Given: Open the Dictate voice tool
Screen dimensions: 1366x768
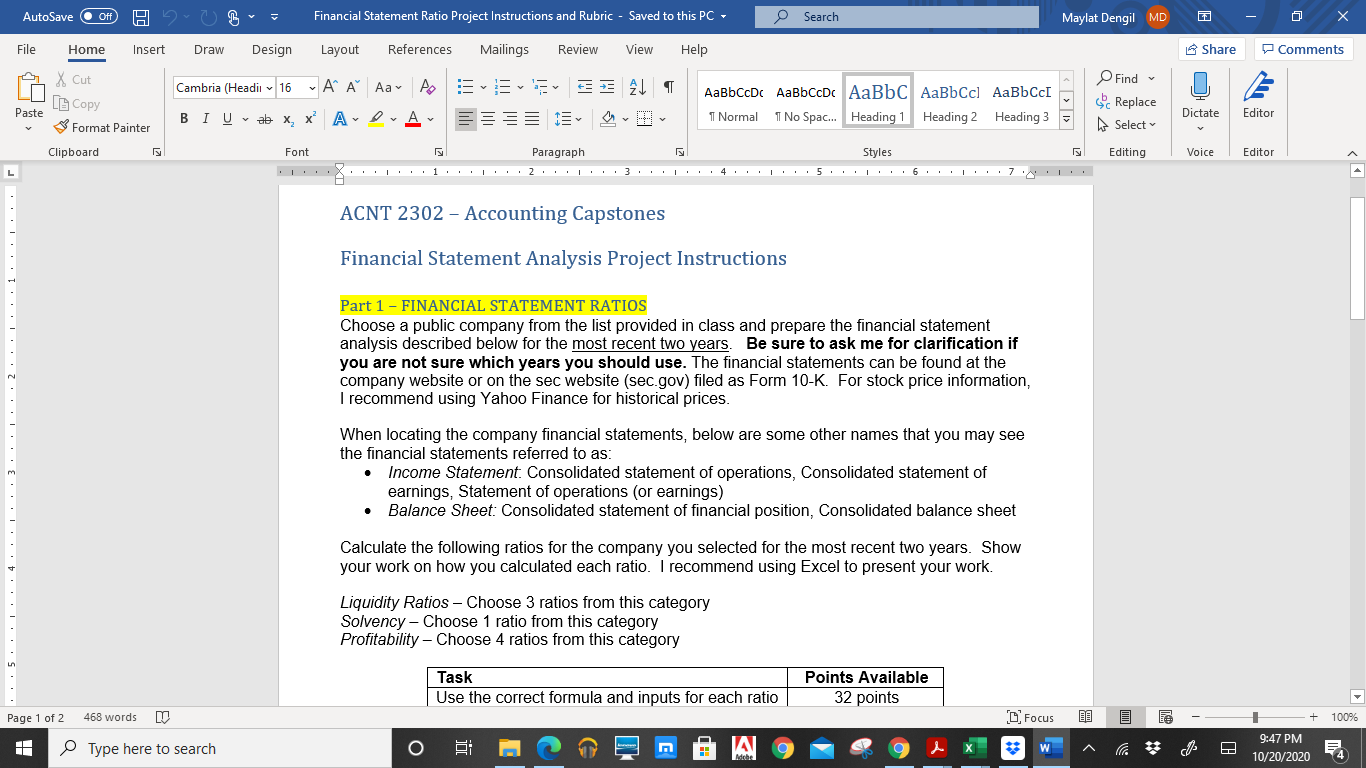Looking at the screenshot, I should (x=1199, y=95).
